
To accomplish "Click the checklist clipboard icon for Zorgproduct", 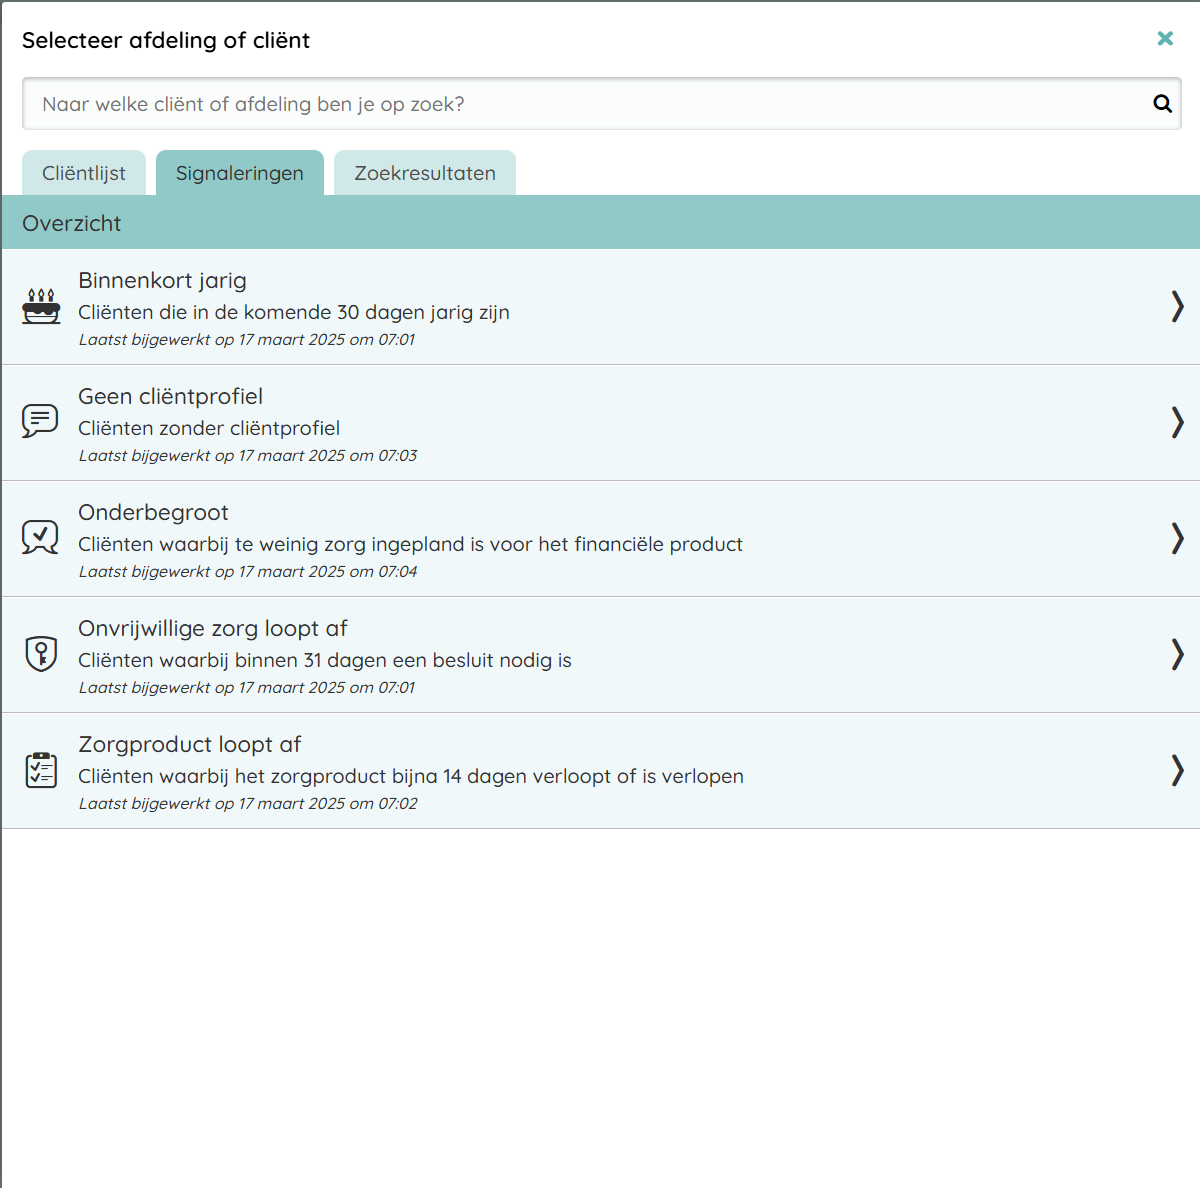I will [x=41, y=770].
